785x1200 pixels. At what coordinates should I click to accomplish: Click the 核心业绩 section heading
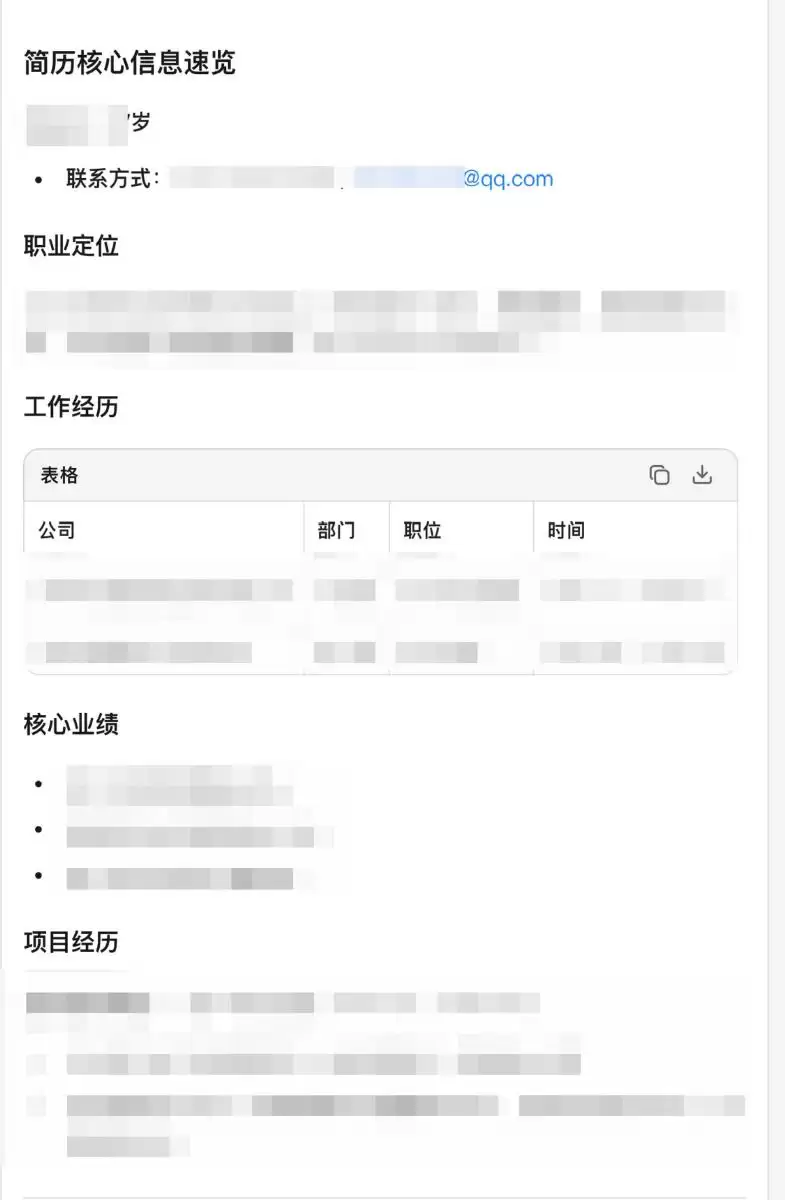(x=71, y=725)
